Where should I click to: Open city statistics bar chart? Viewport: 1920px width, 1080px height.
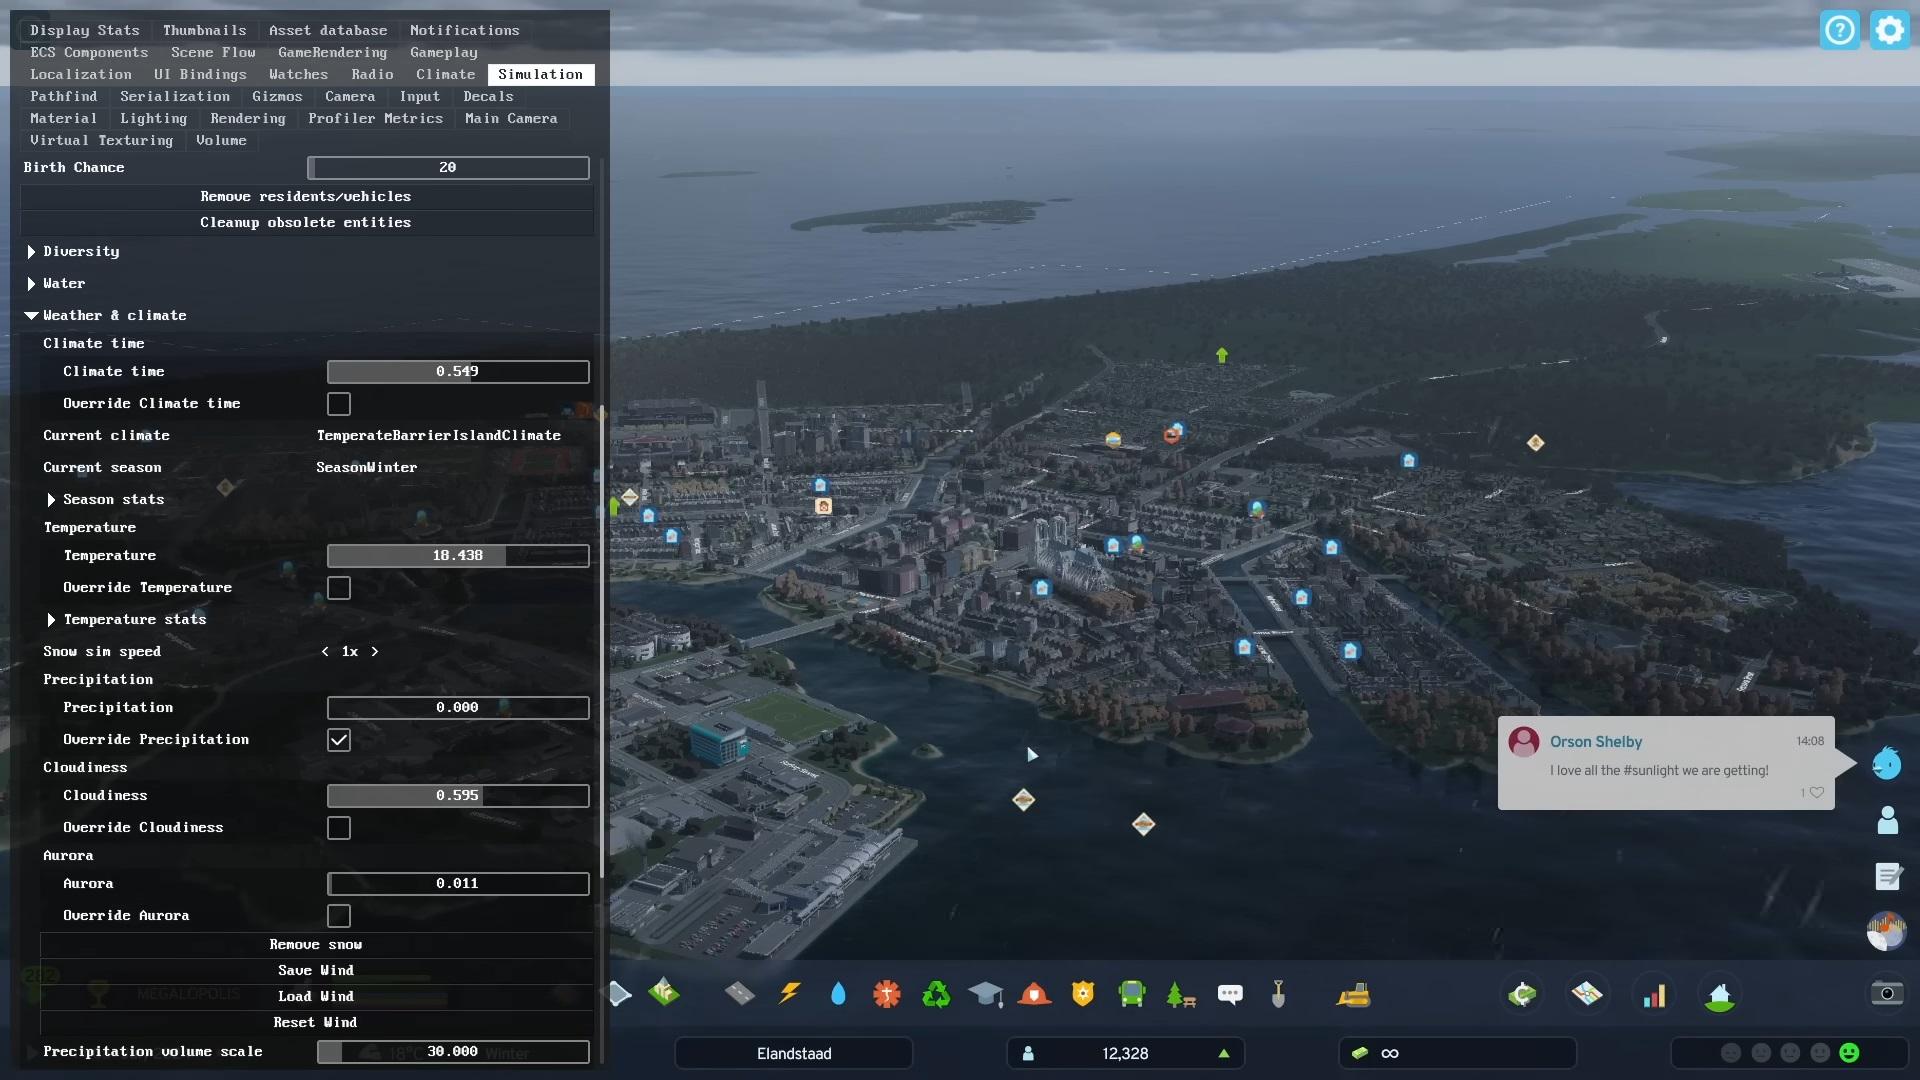1655,995
